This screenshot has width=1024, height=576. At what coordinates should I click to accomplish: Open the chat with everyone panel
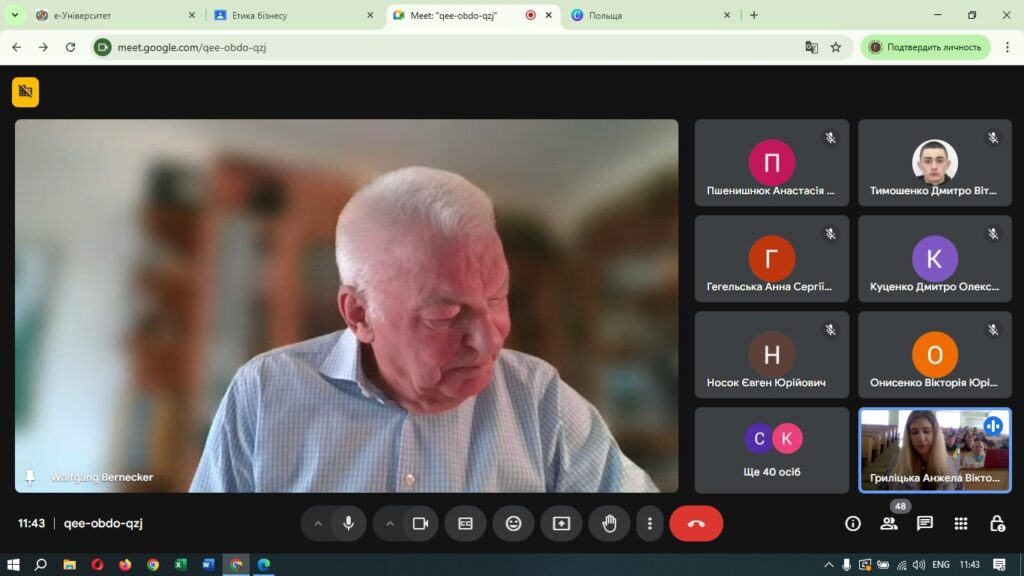tap(925, 523)
